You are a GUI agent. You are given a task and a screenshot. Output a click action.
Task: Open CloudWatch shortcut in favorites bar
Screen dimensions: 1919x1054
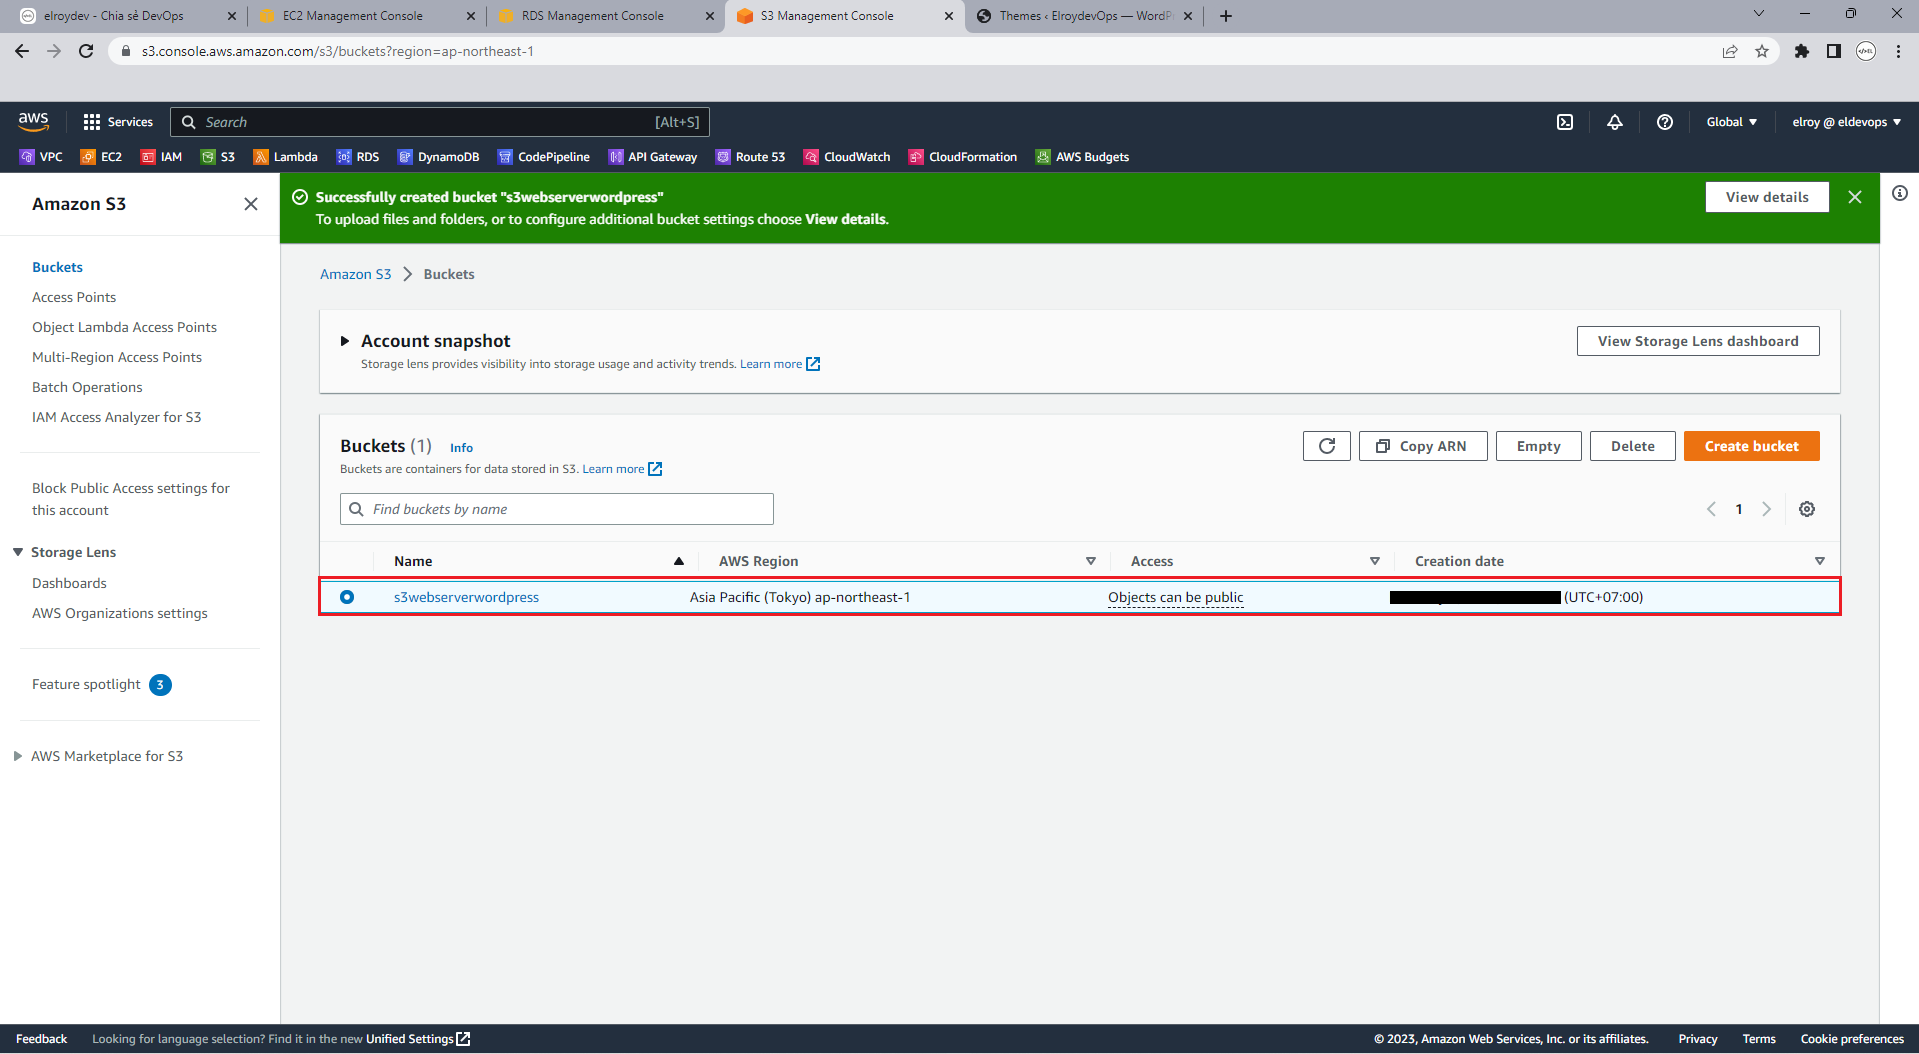[847, 157]
